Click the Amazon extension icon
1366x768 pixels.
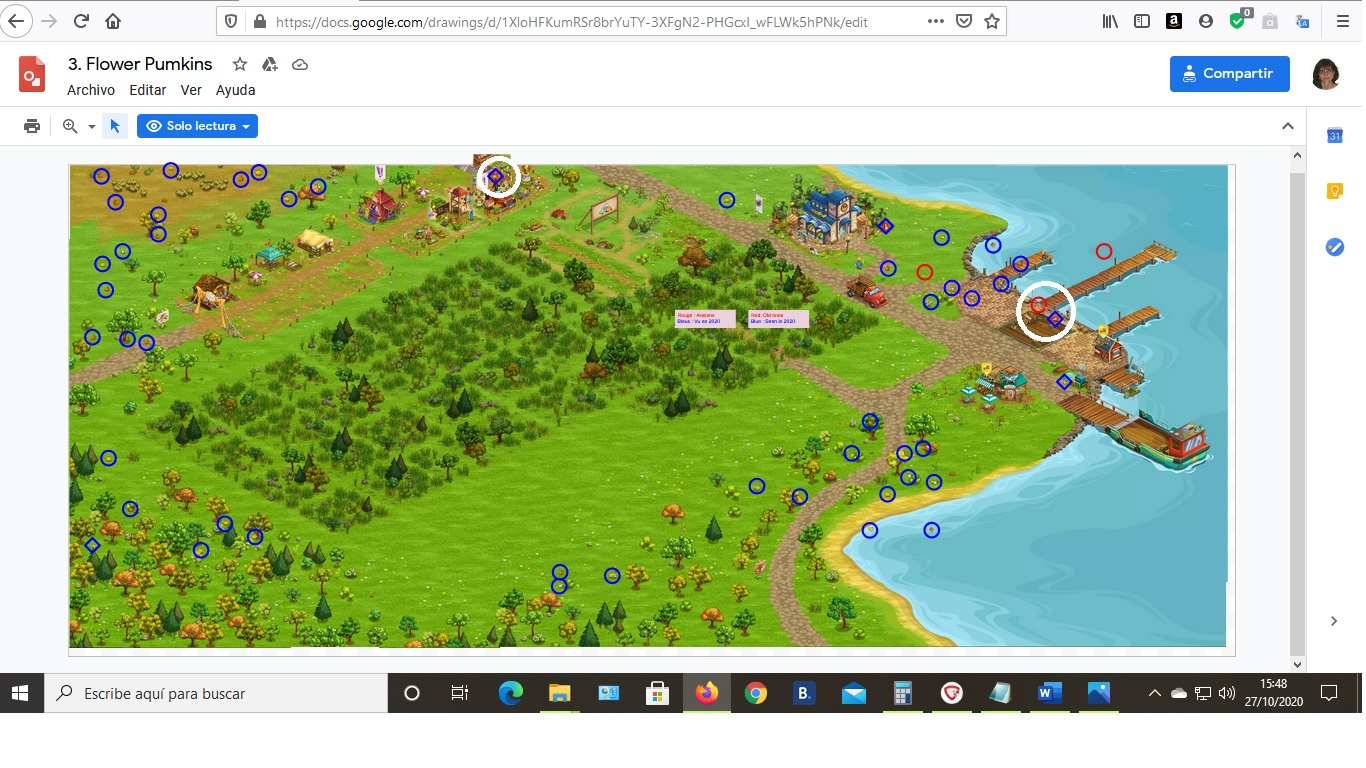pos(1174,21)
